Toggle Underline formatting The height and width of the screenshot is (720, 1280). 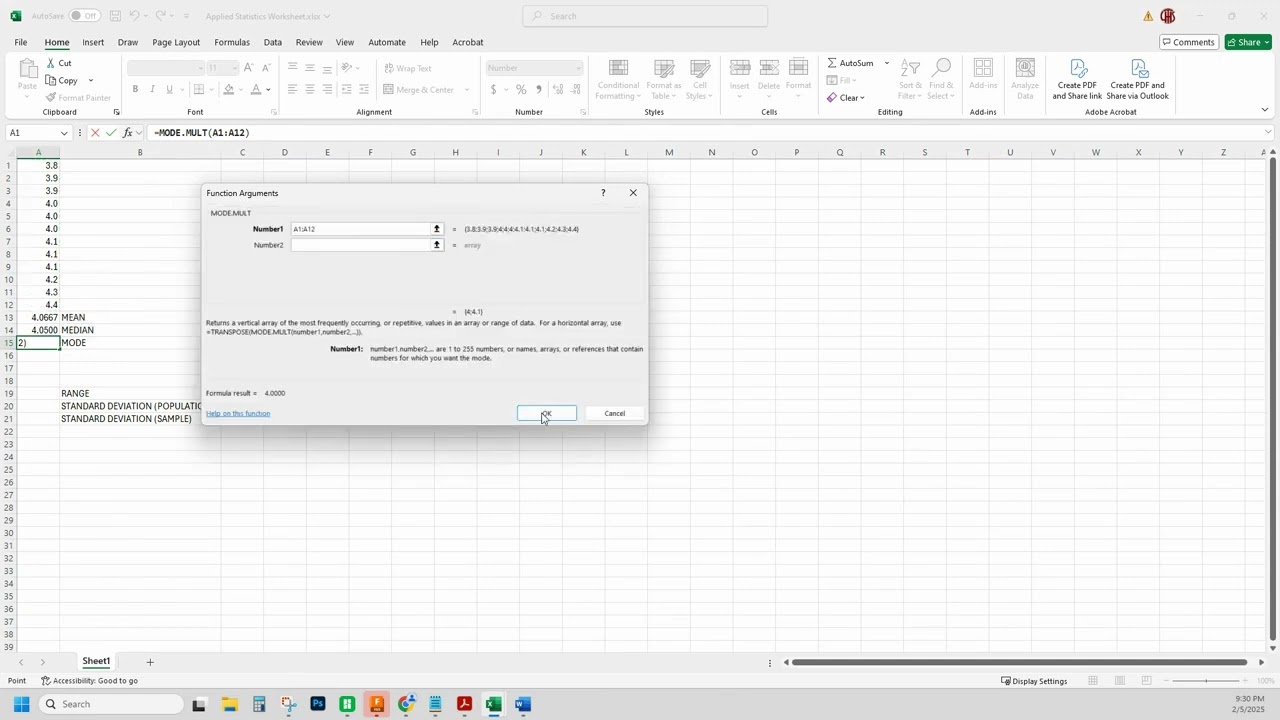pos(169,89)
